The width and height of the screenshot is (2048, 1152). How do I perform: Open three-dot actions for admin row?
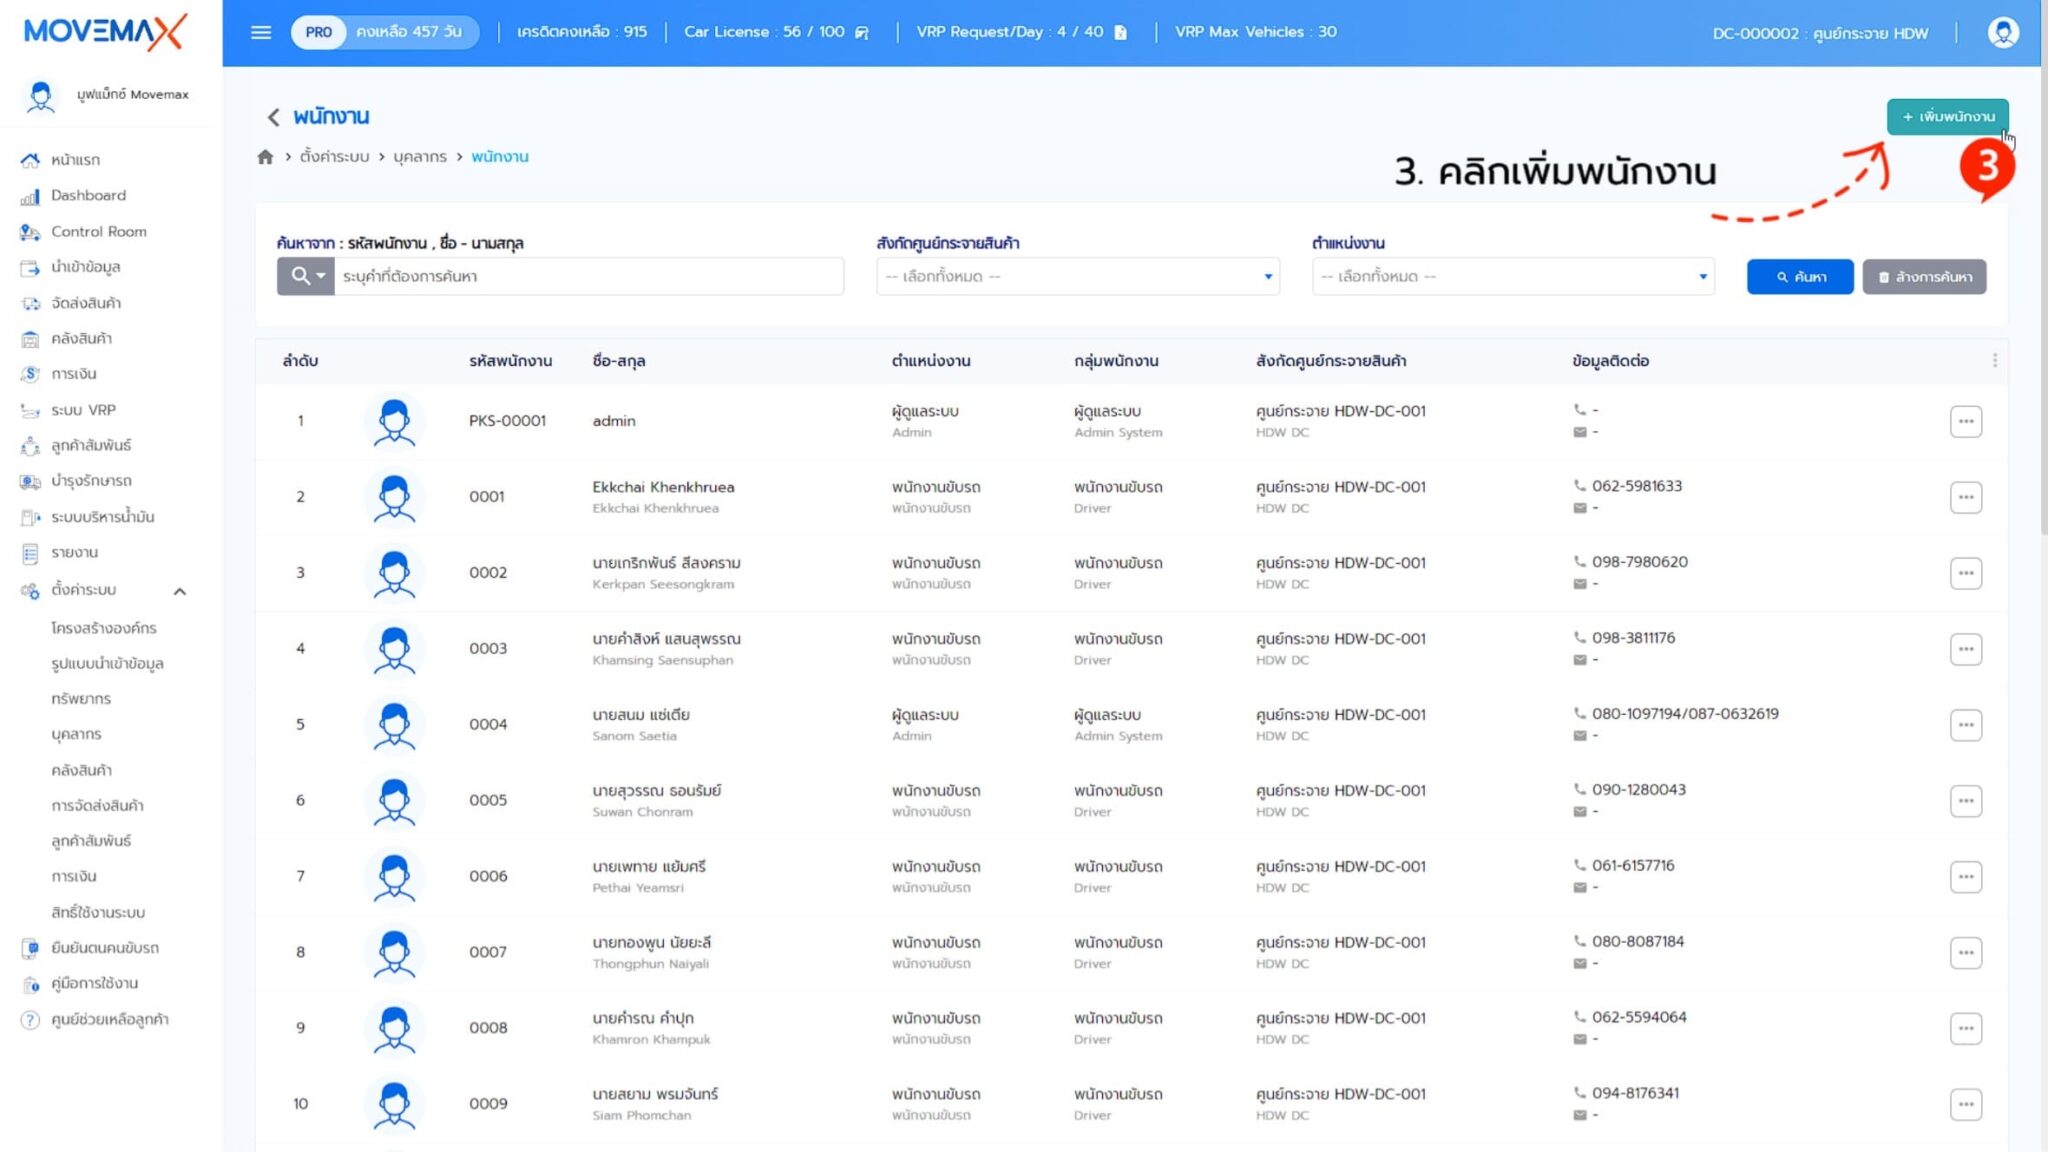[x=1965, y=421]
